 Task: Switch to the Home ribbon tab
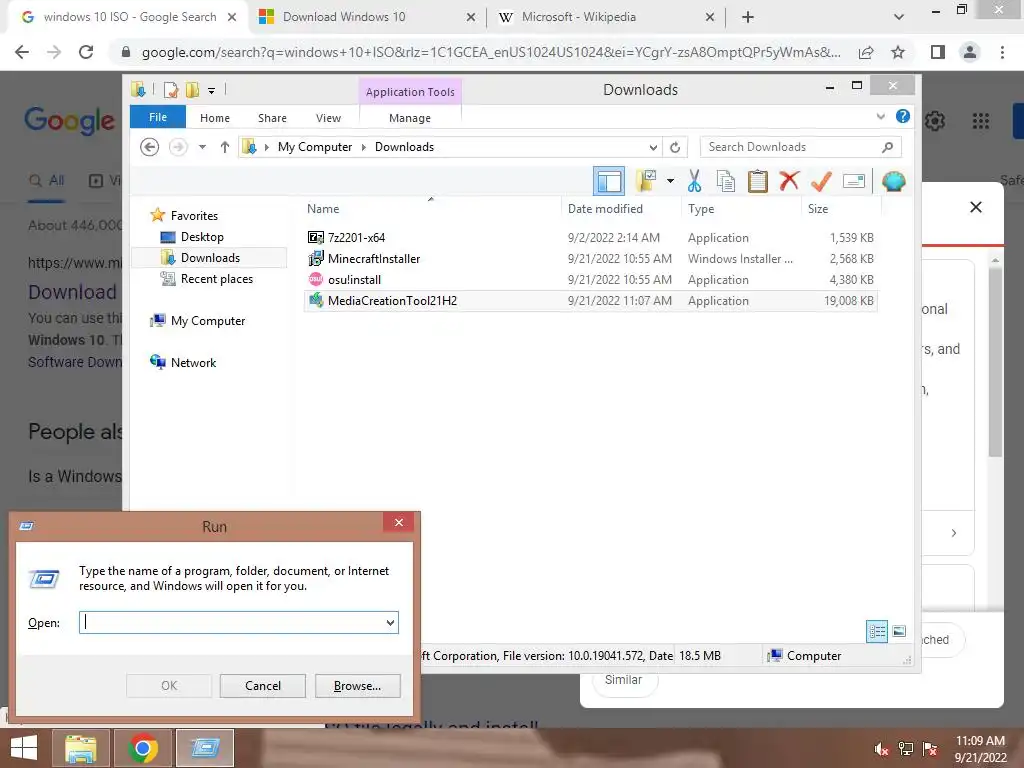point(215,118)
